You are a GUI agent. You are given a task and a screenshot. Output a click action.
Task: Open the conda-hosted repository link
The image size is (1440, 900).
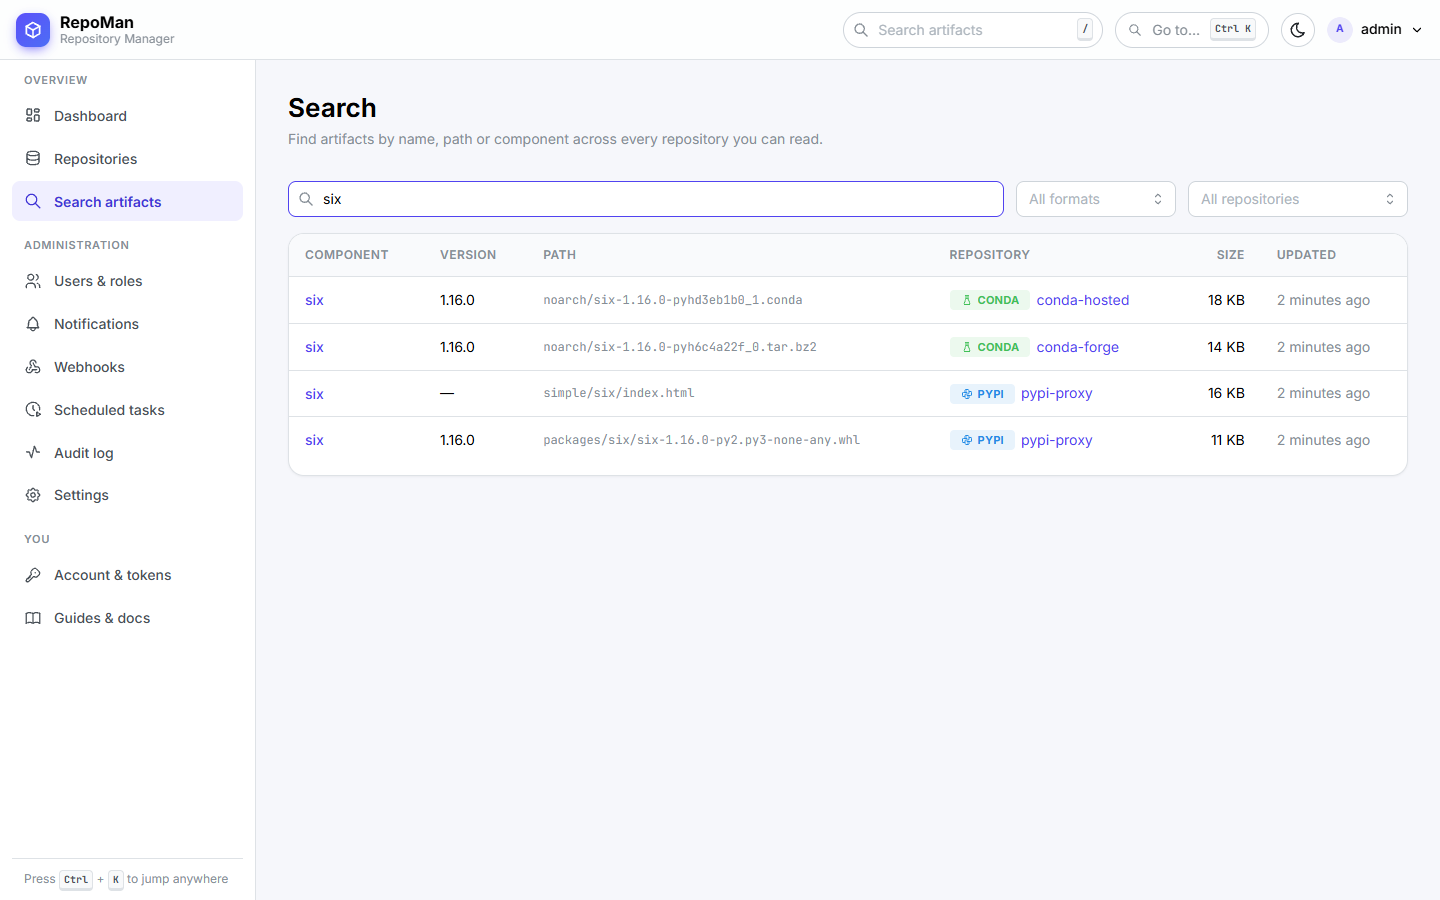point(1083,300)
